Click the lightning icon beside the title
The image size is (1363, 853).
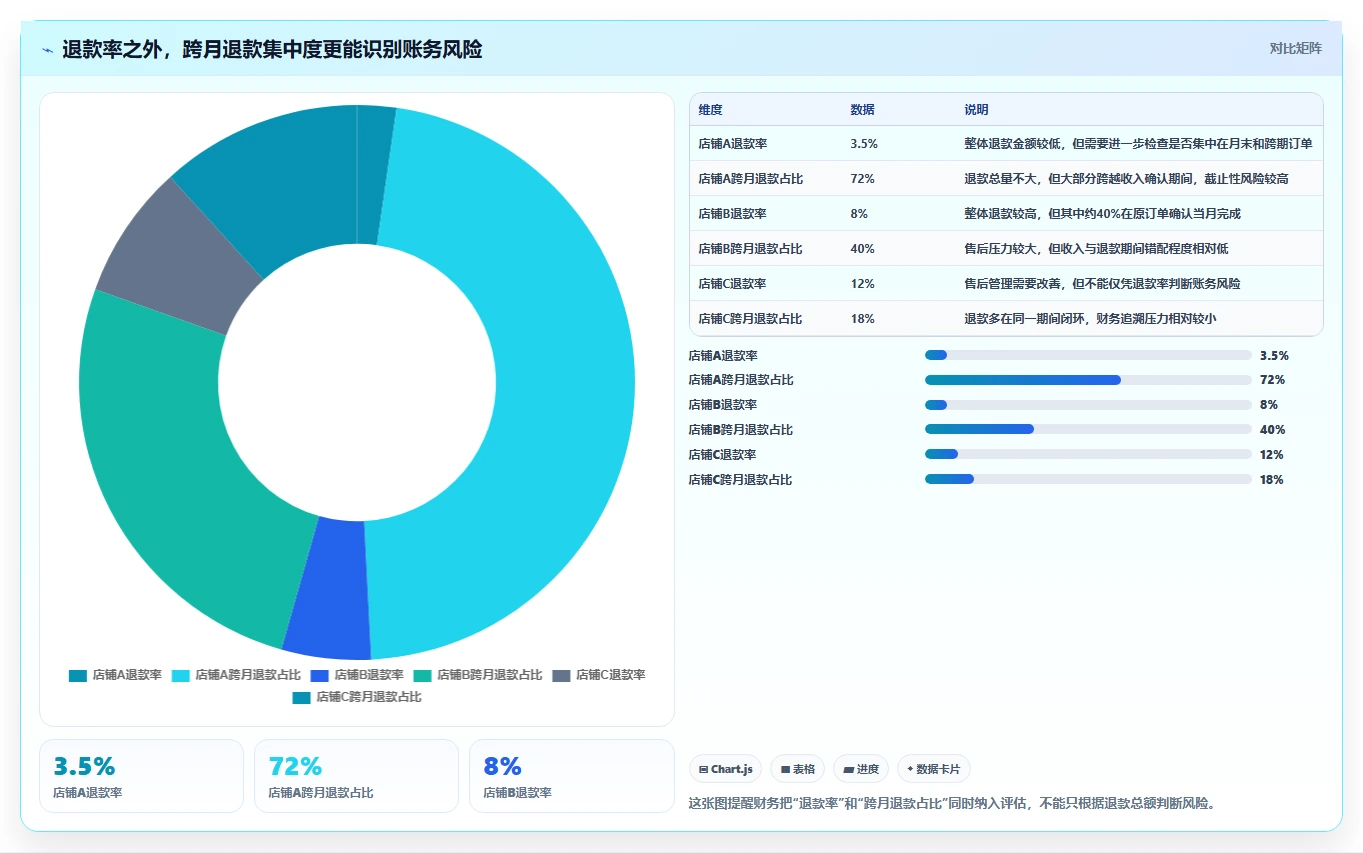[x=48, y=50]
